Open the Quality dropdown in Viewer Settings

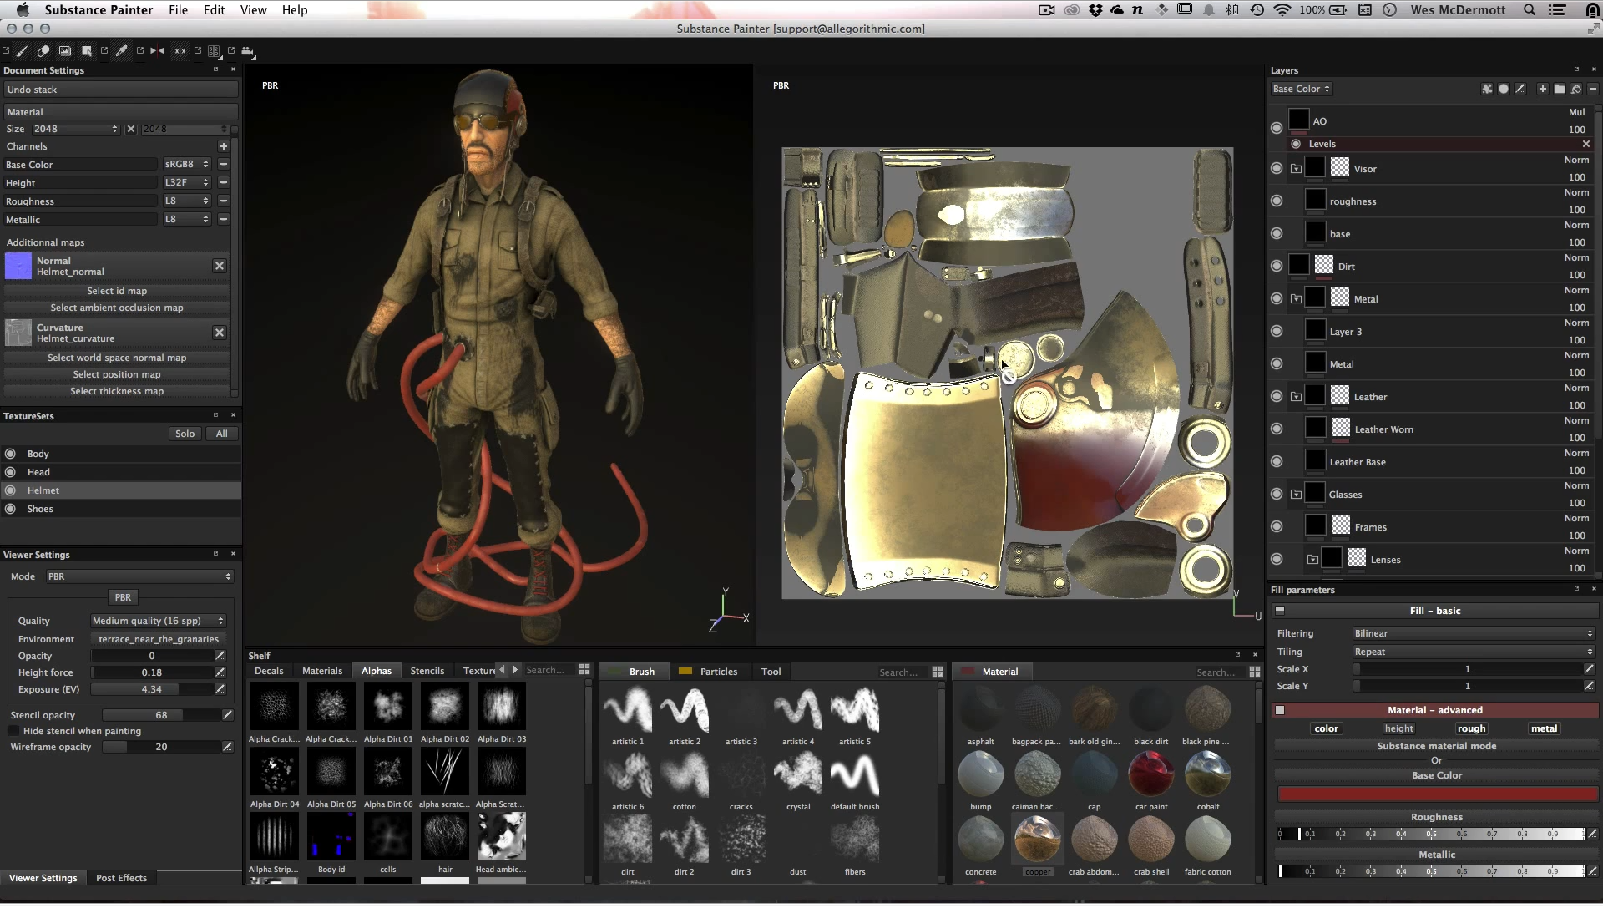(158, 621)
